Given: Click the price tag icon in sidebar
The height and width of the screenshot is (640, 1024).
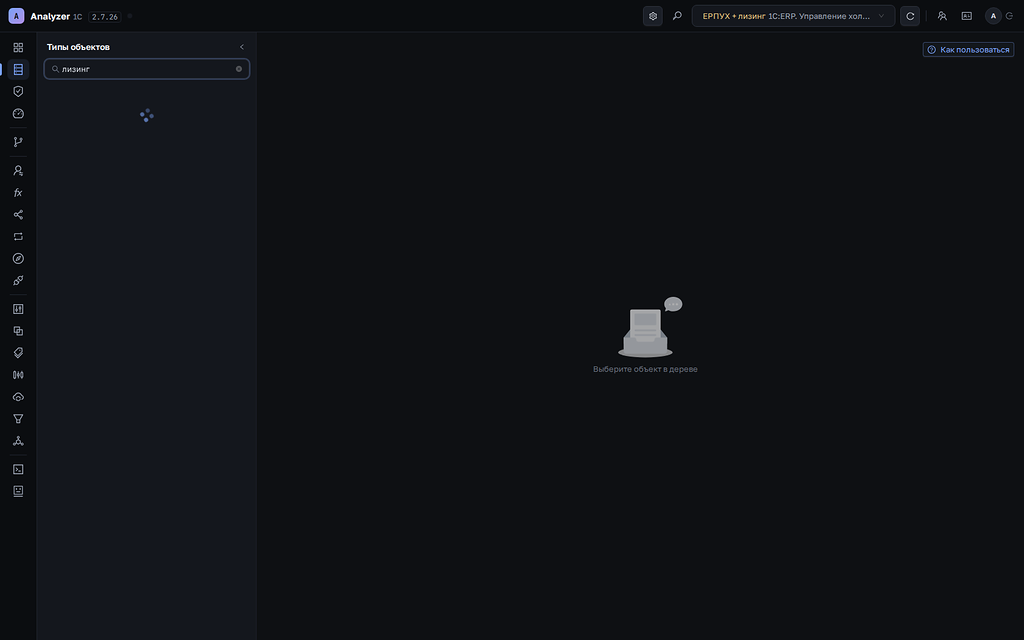Looking at the screenshot, I should pyautogui.click(x=18, y=353).
